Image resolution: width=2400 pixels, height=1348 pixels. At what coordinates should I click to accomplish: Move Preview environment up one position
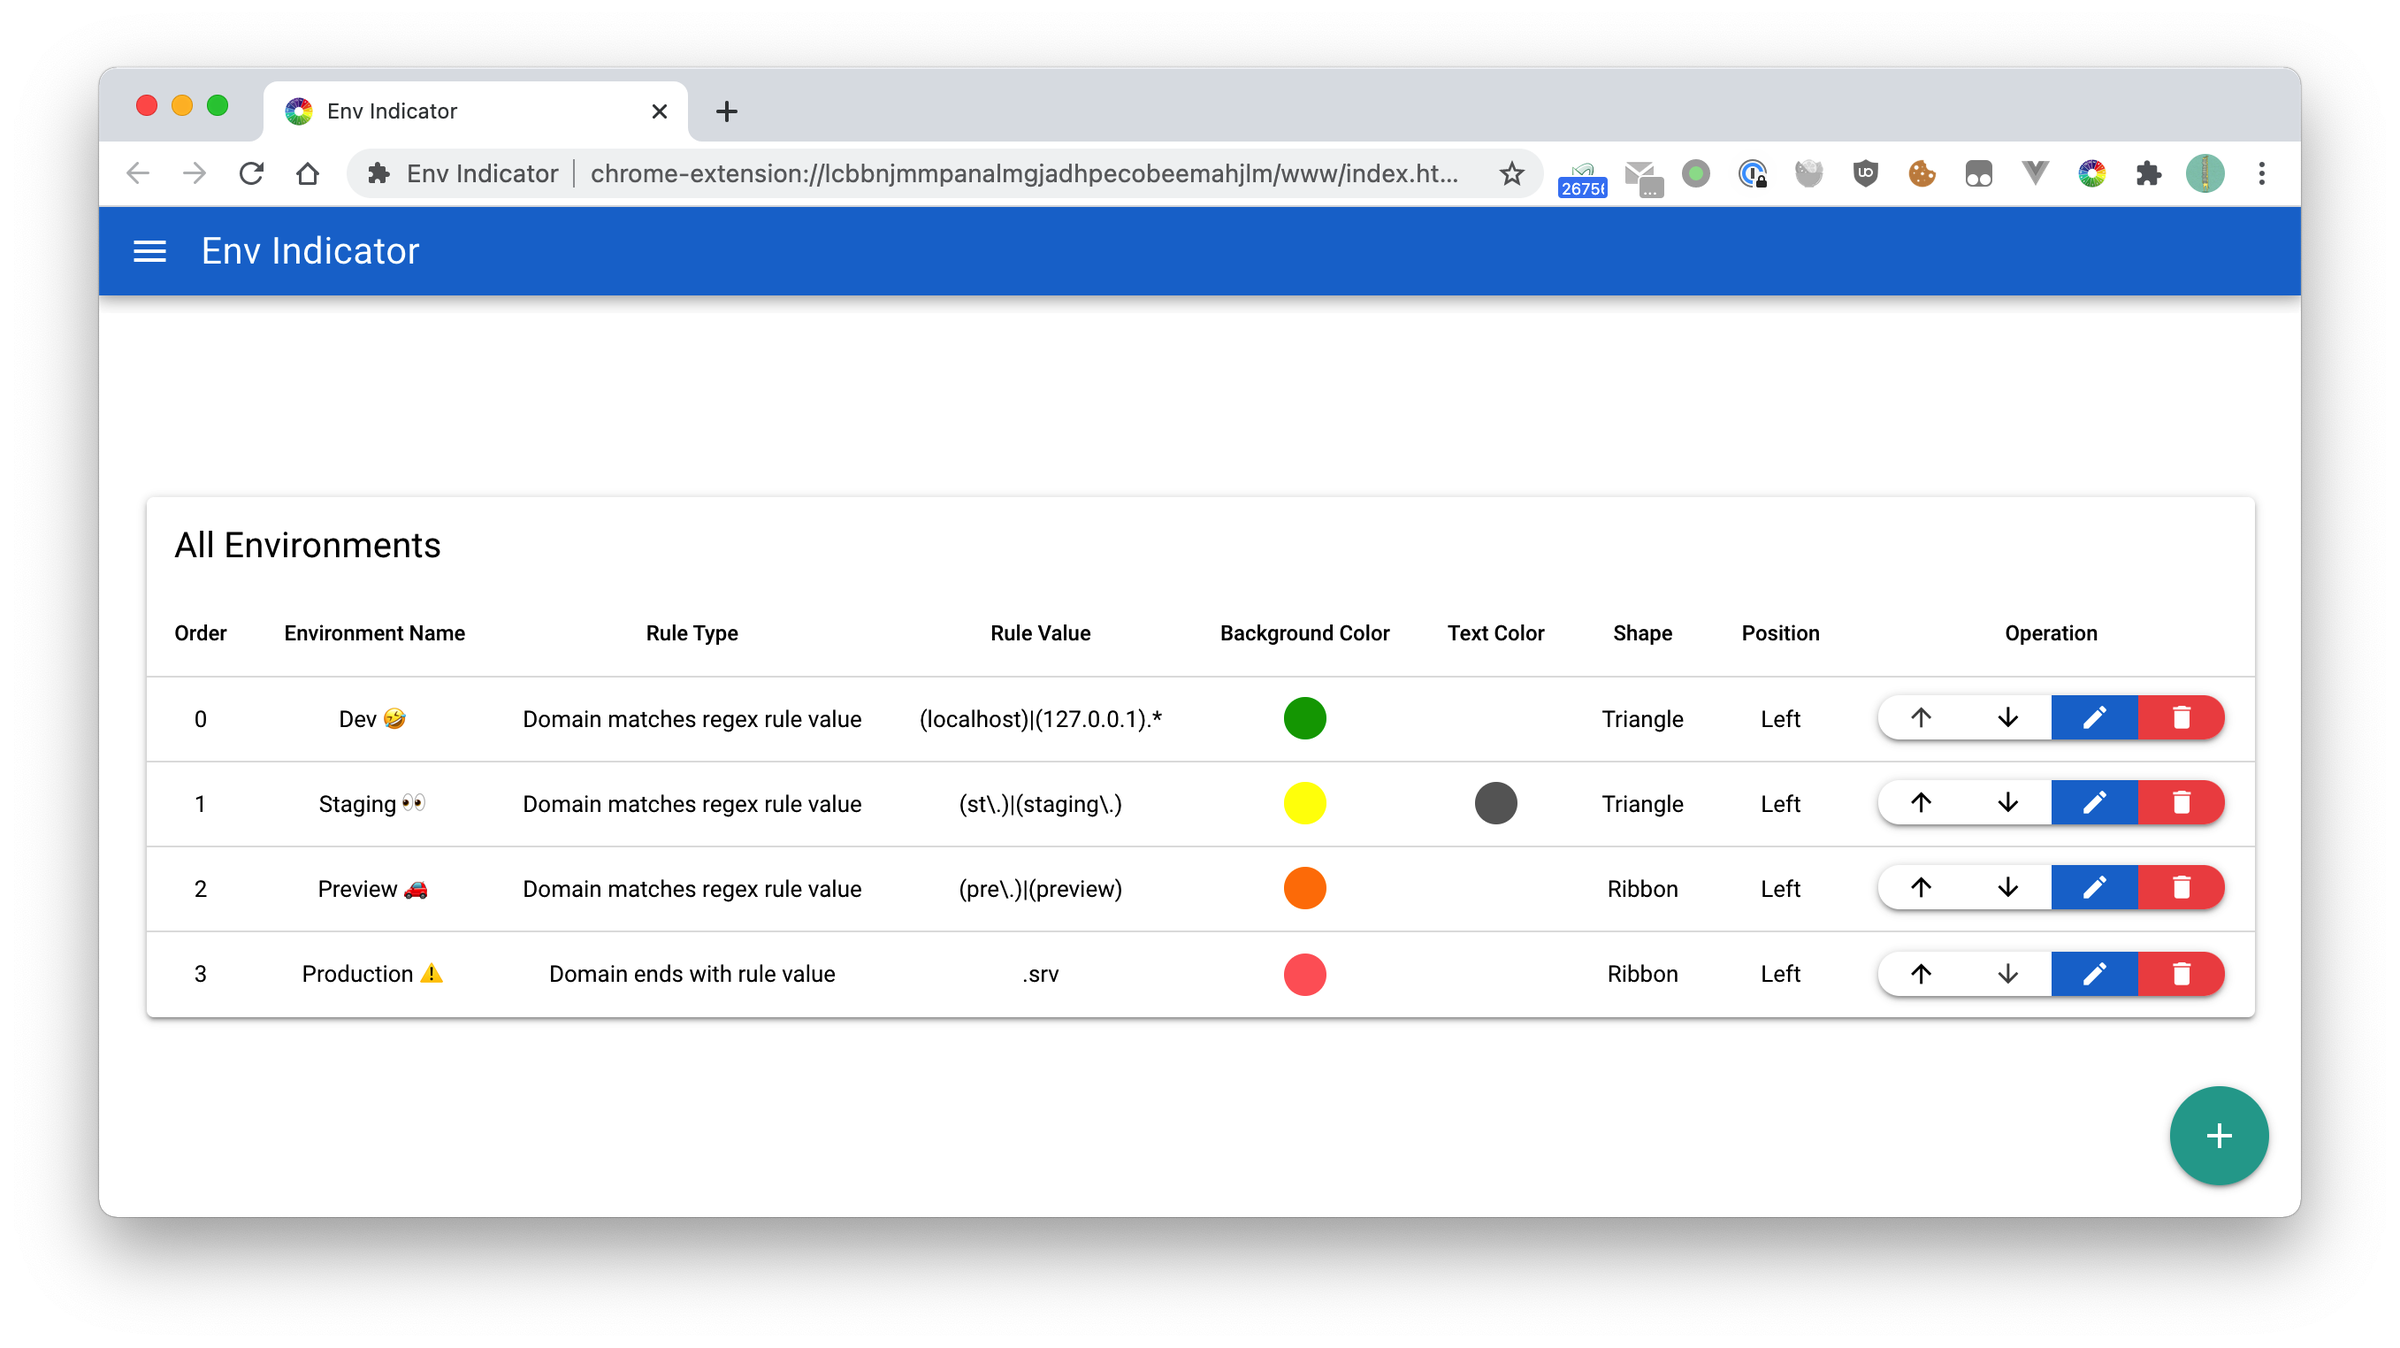click(x=1919, y=888)
